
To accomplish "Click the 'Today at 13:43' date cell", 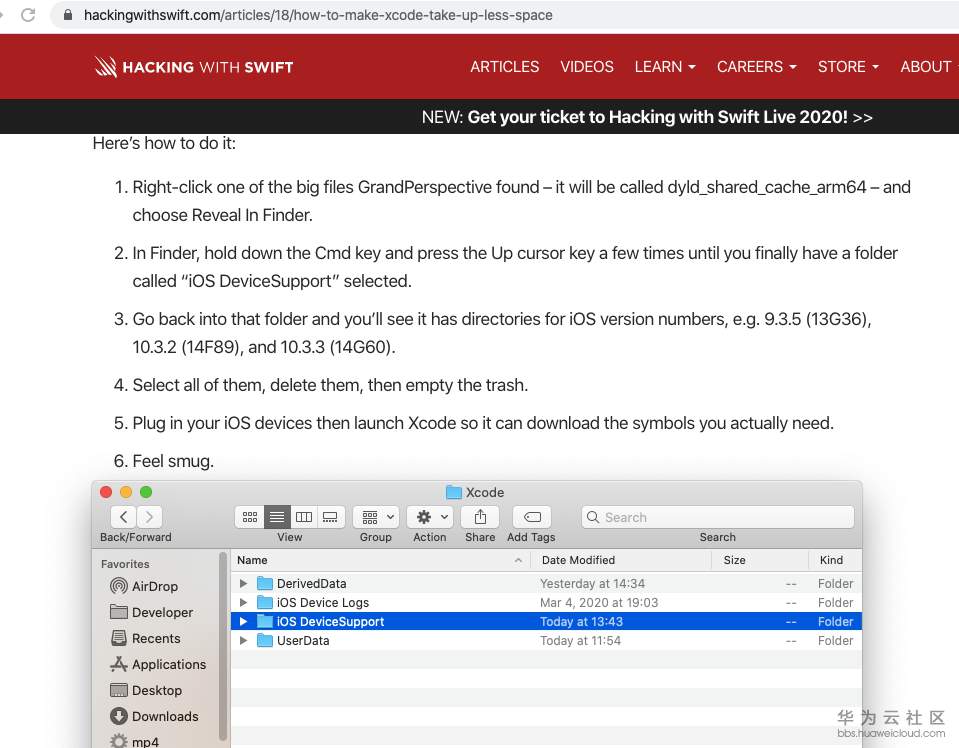I will pos(581,621).
